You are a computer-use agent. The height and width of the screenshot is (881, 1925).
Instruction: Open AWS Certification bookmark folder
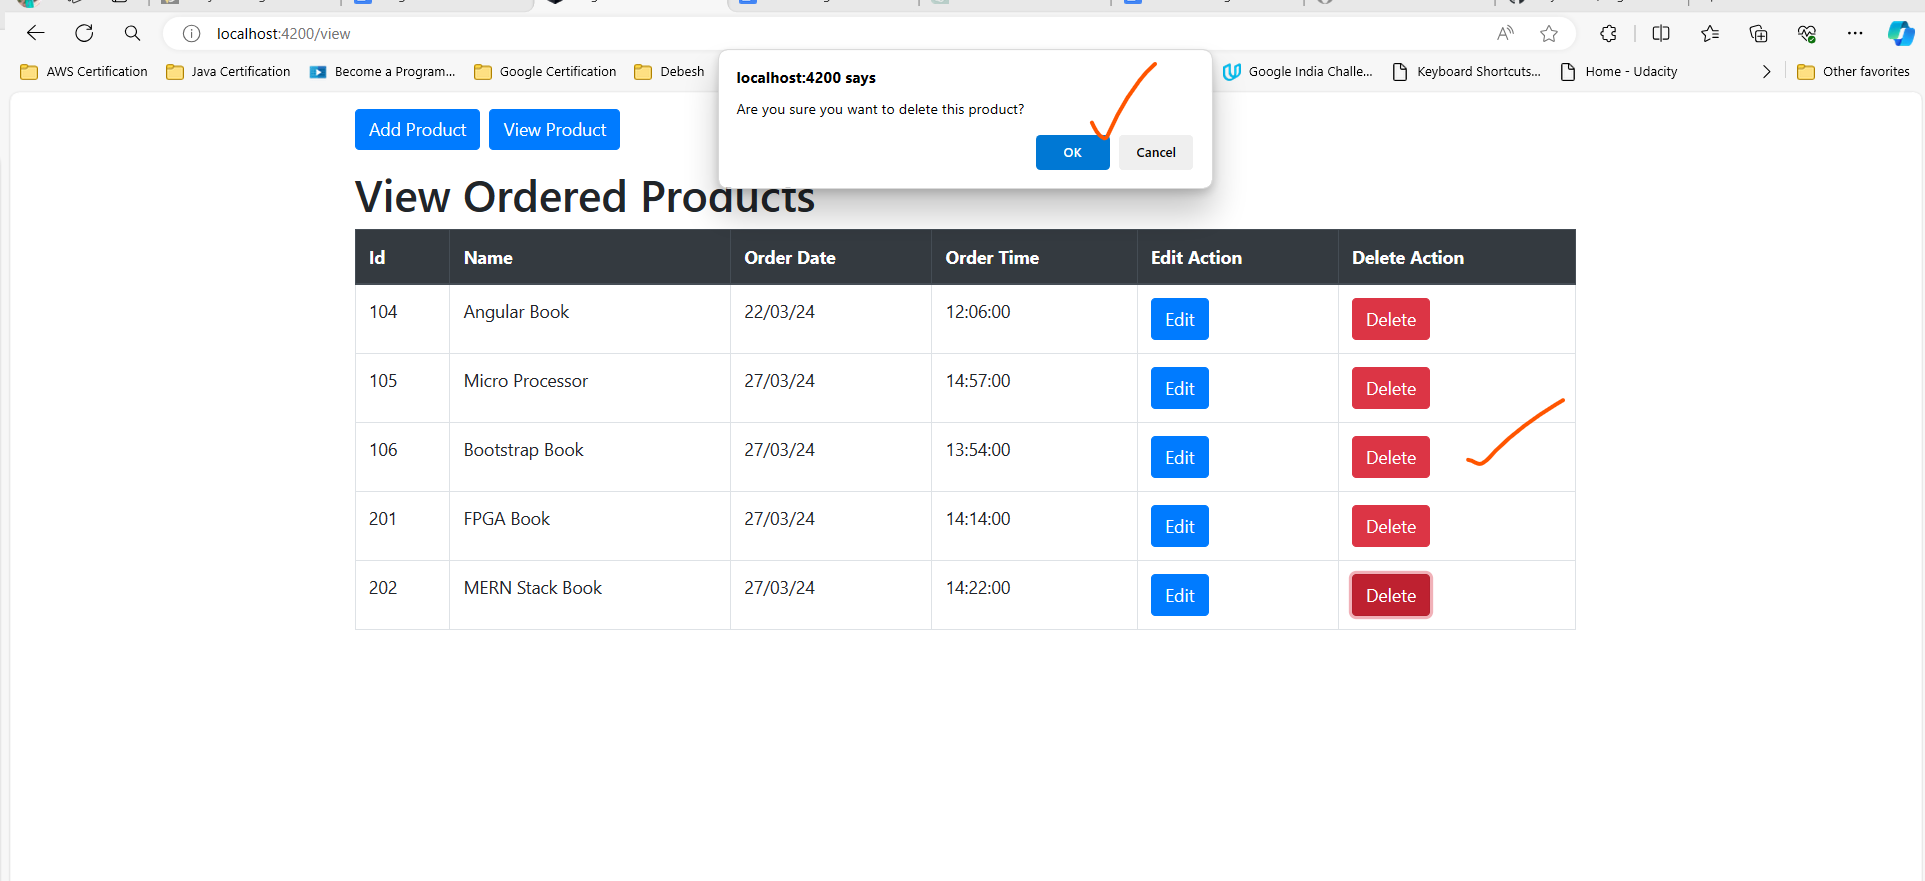tap(84, 72)
